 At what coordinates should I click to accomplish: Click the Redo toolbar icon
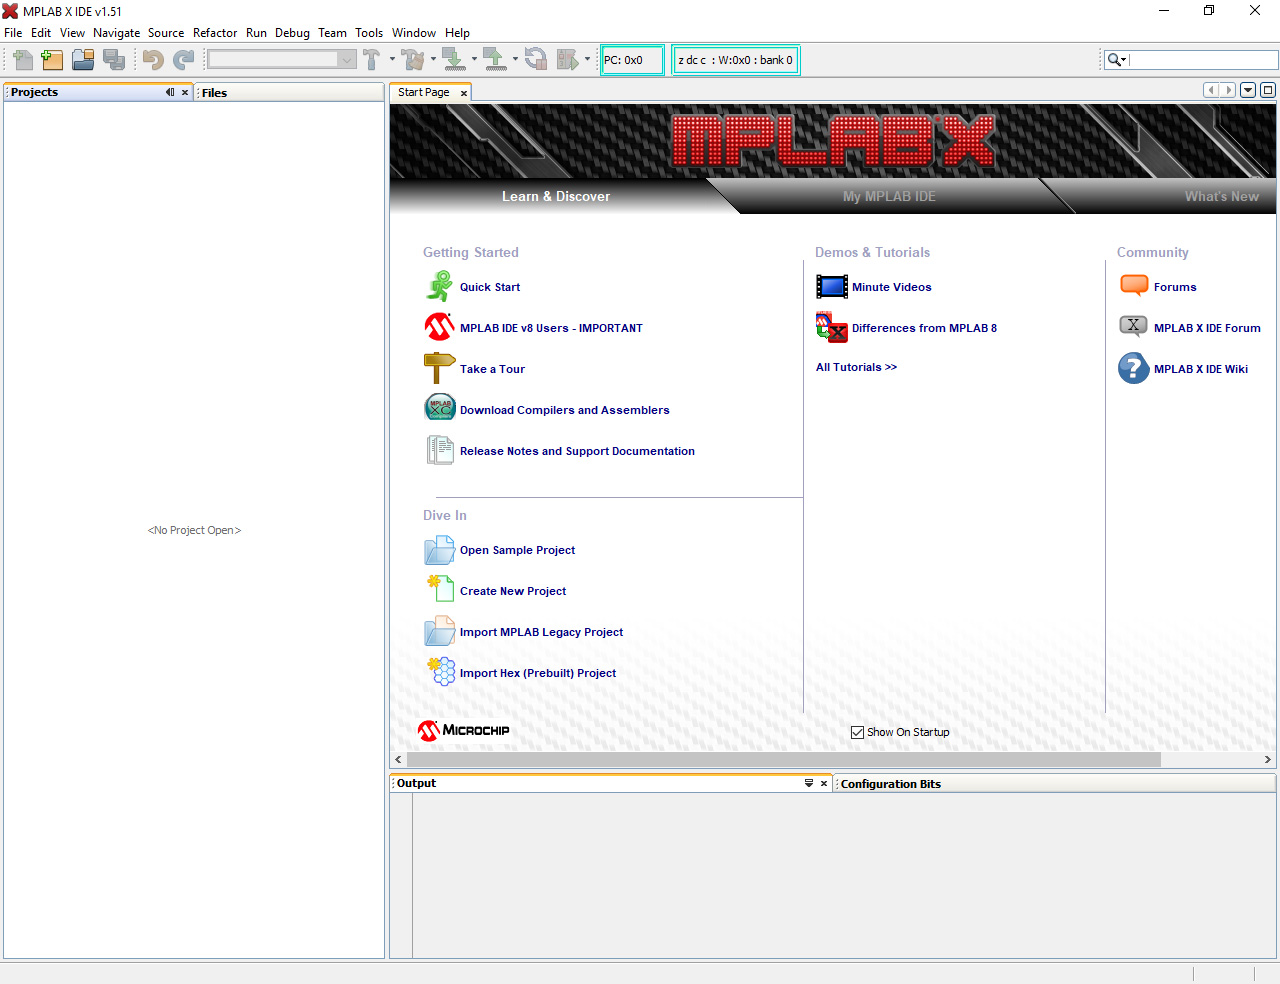pos(183,60)
